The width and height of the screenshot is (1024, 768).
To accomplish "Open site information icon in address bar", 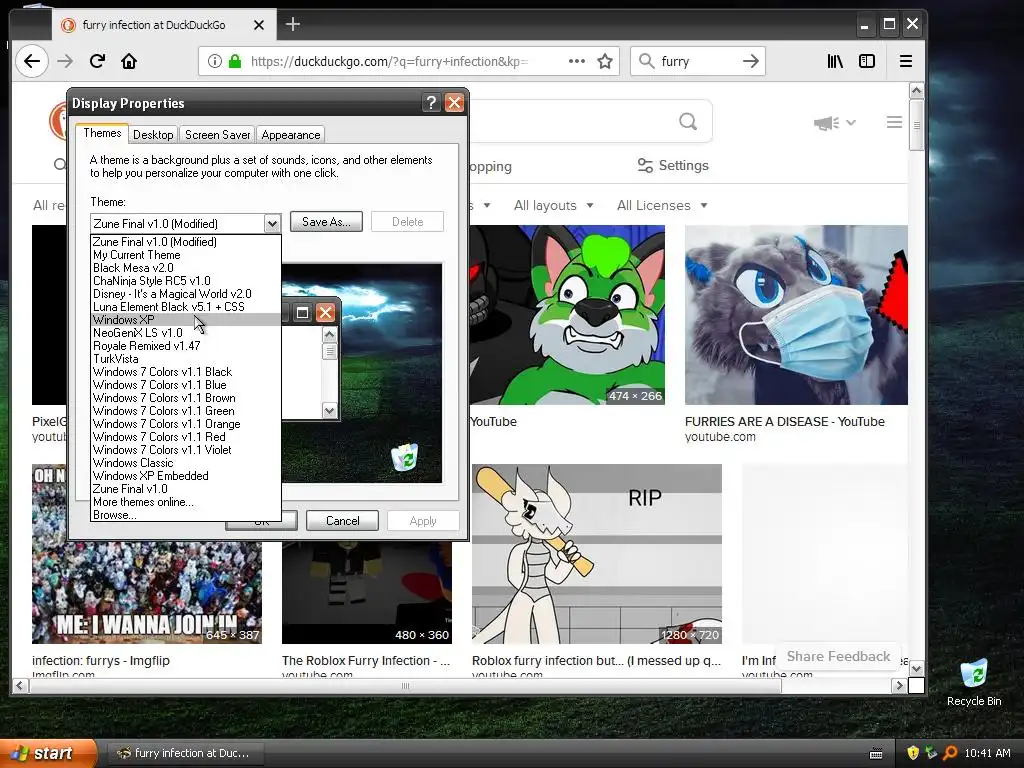I will pyautogui.click(x=214, y=61).
